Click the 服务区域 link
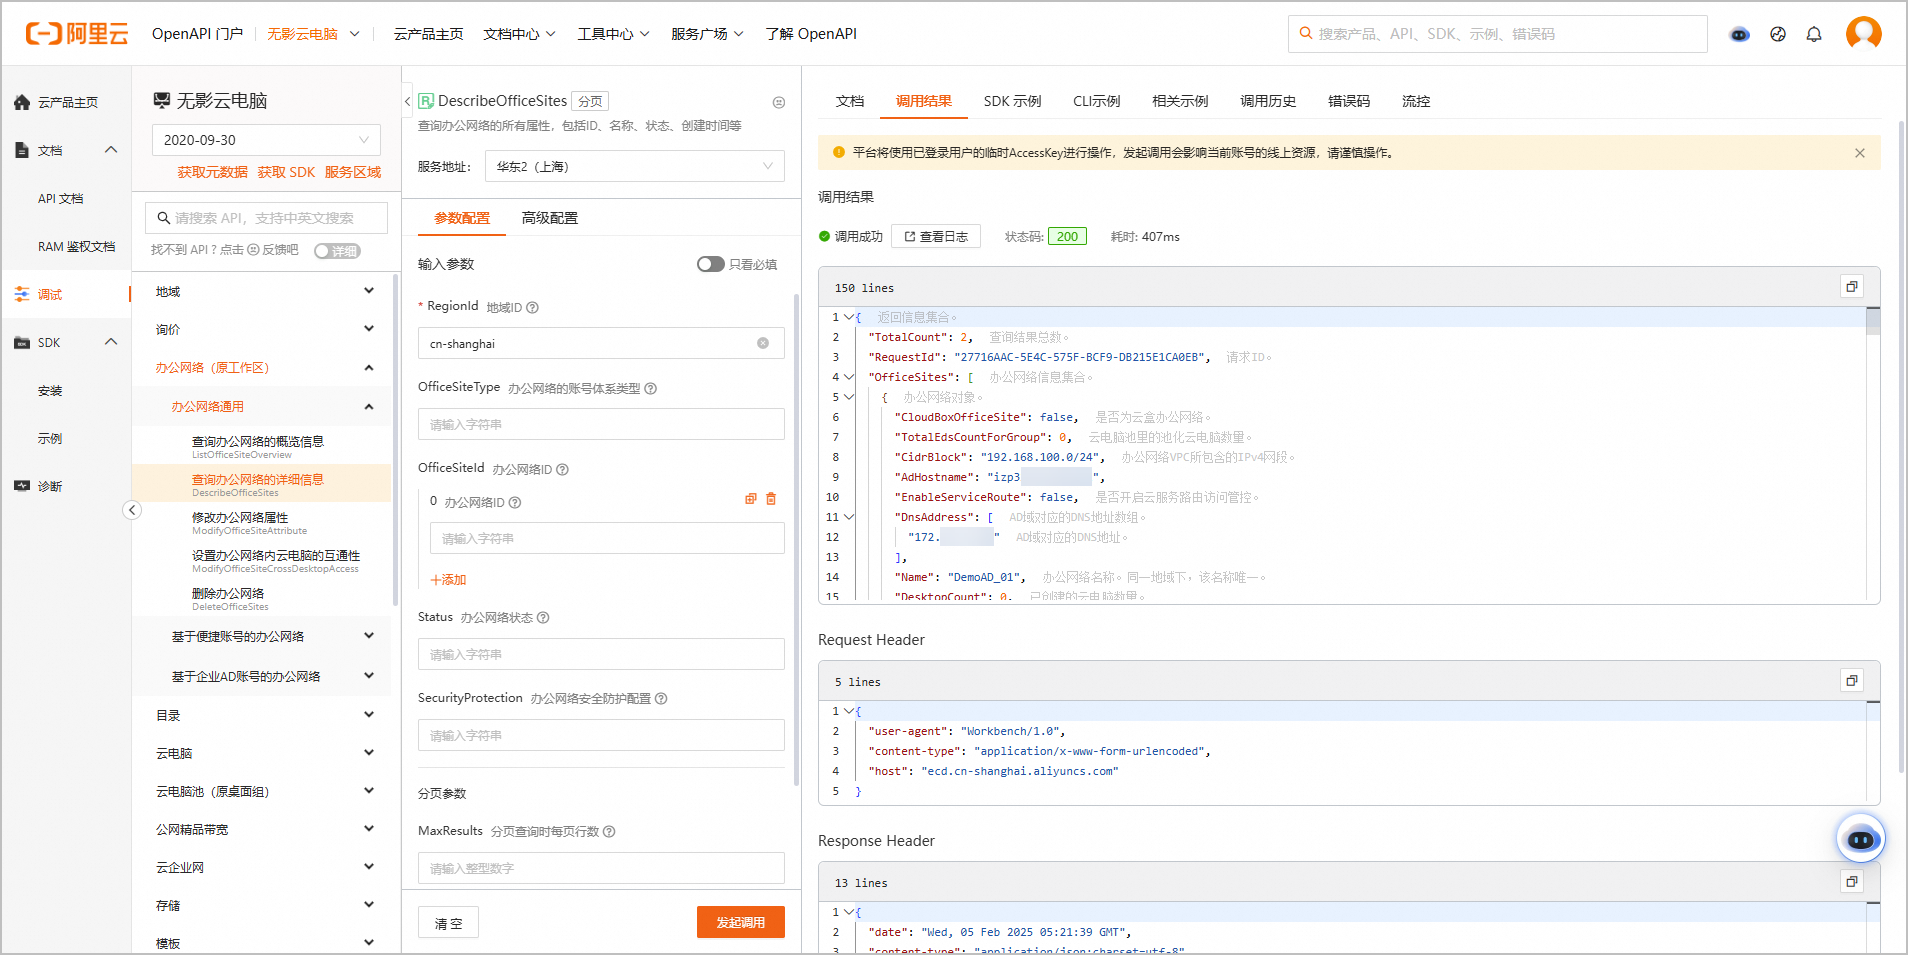This screenshot has height=955, width=1908. click(353, 172)
